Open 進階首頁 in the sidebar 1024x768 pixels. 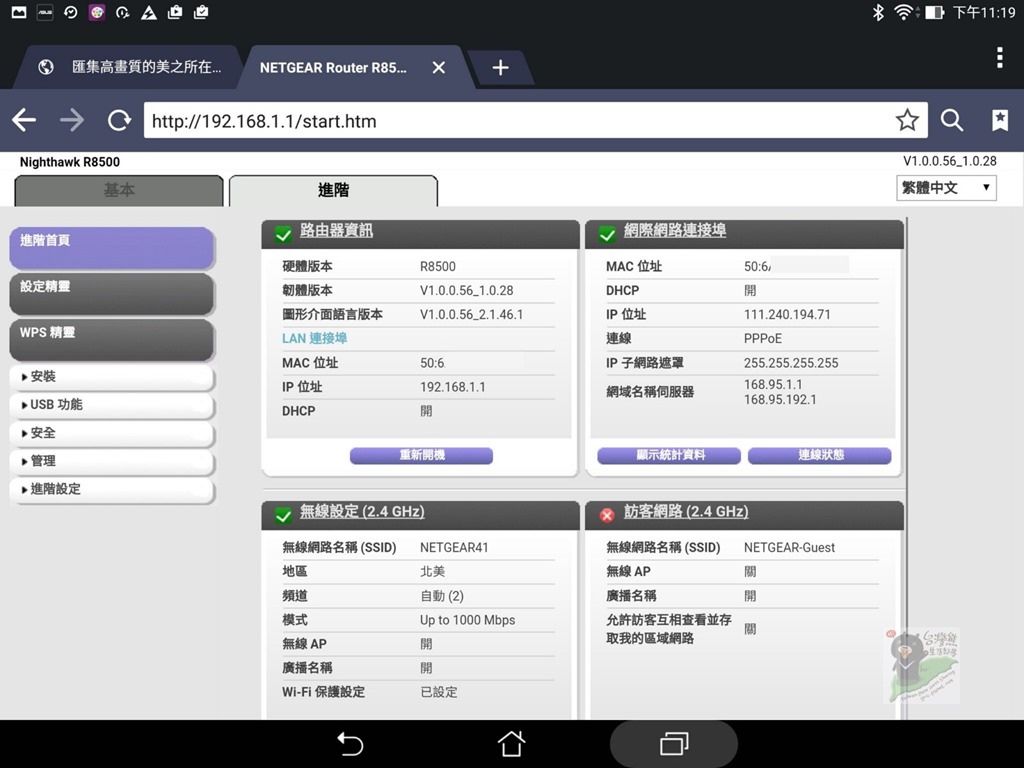click(112, 248)
